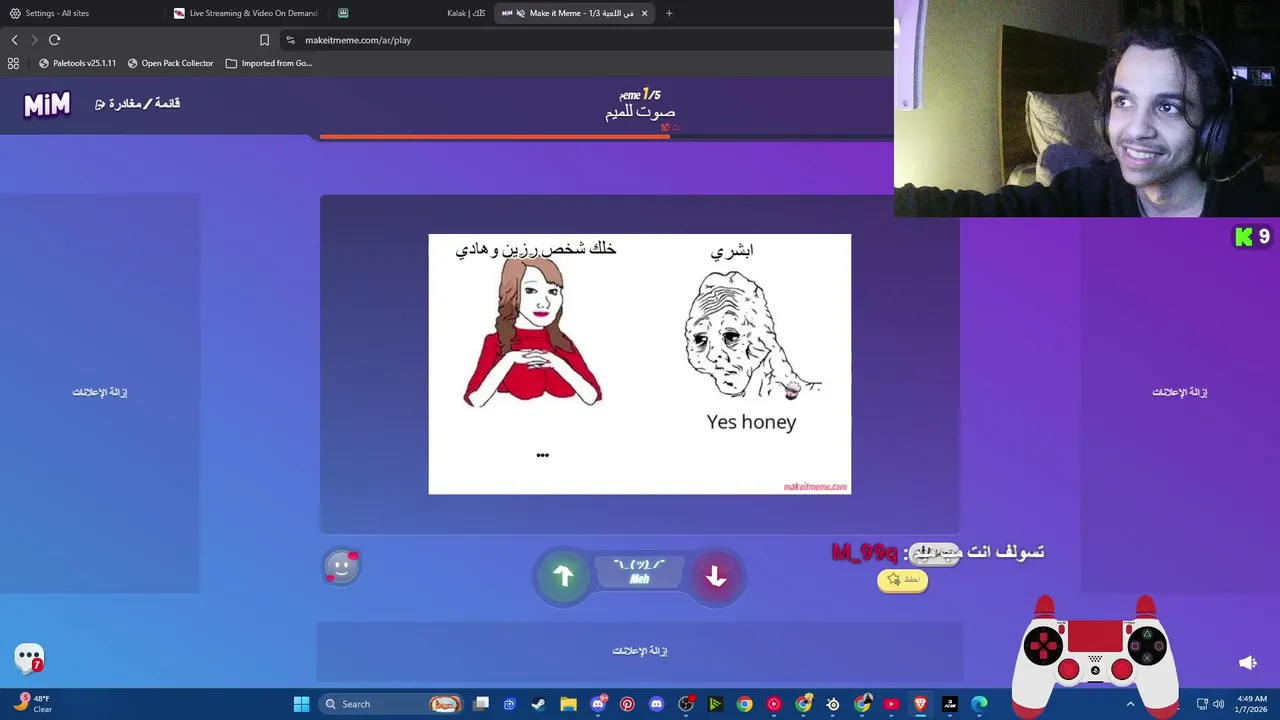Viewport: 1280px width, 720px height.
Task: Click the orange voting timer bar
Action: click(x=495, y=136)
